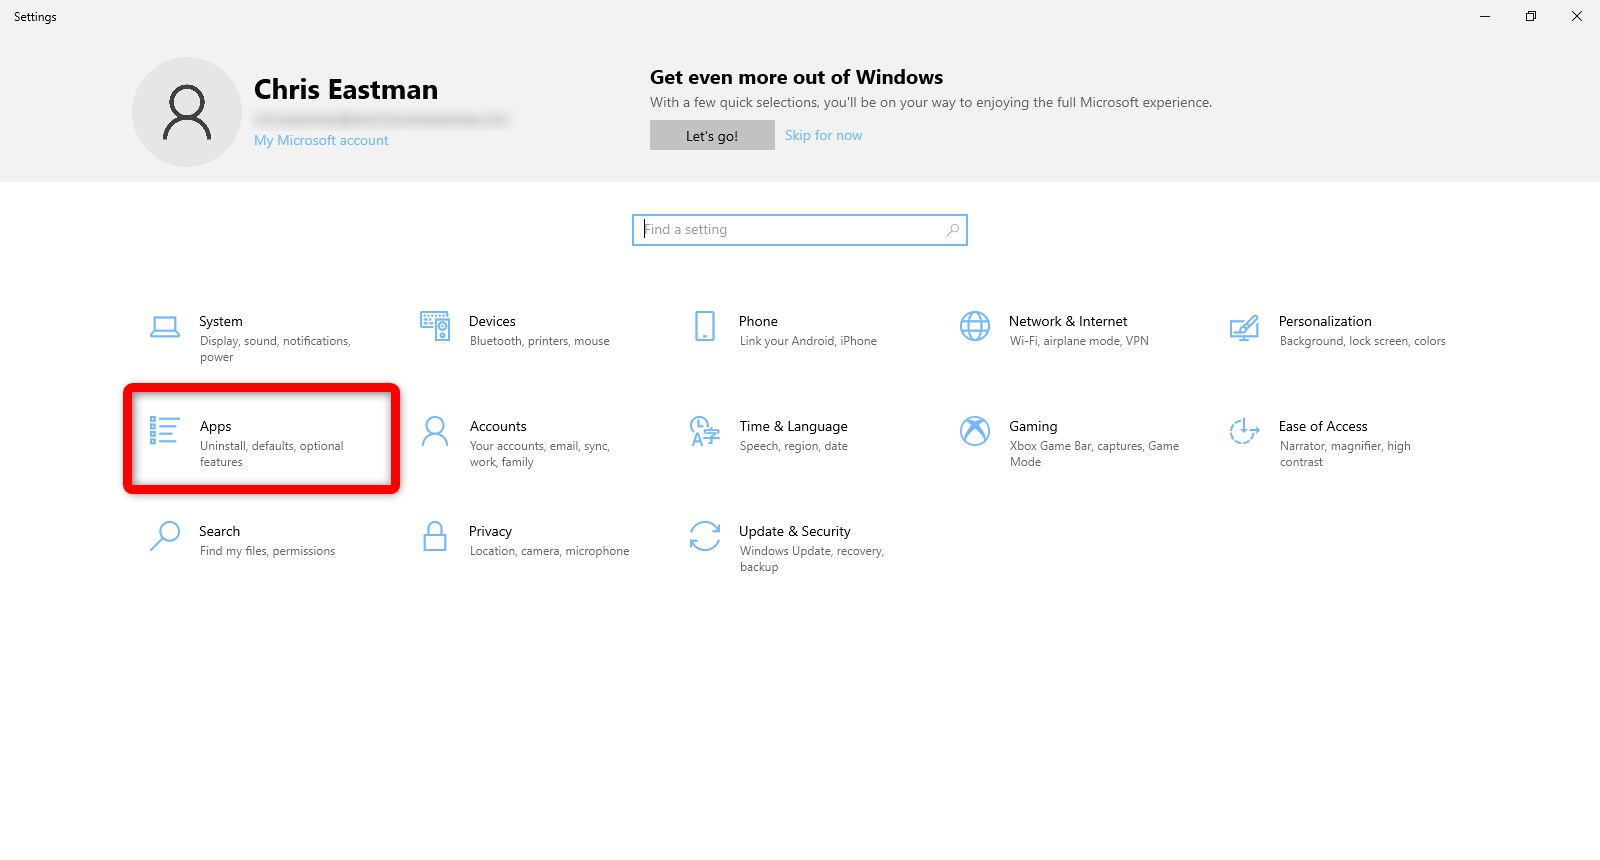The width and height of the screenshot is (1600, 860).
Task: Click 'Narrator, magnifier, high contrast' description
Action: click(1345, 454)
